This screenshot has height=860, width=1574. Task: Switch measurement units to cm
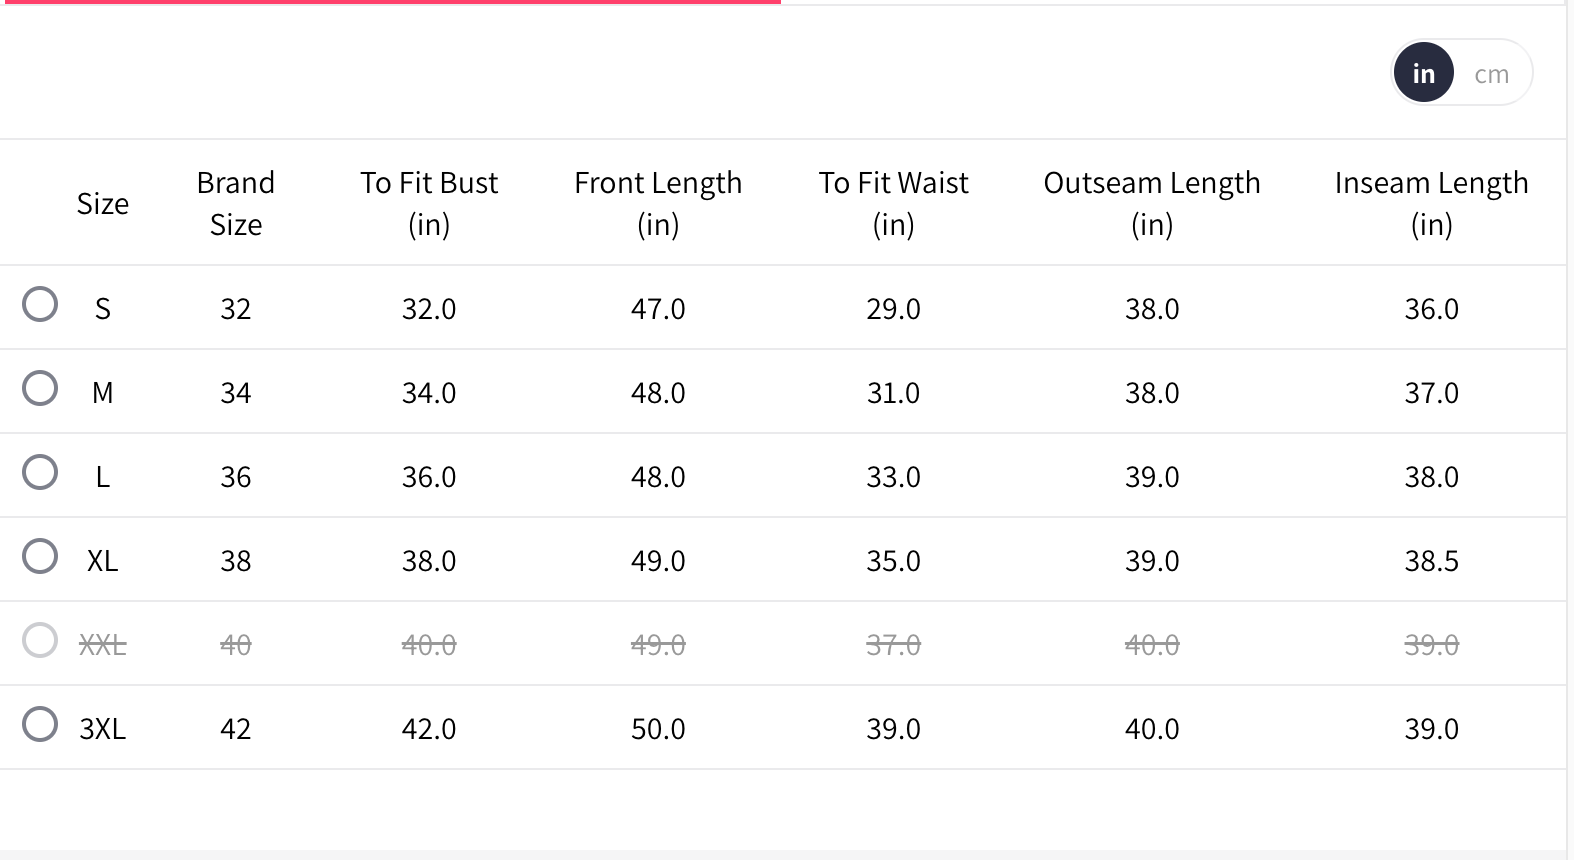click(x=1491, y=74)
